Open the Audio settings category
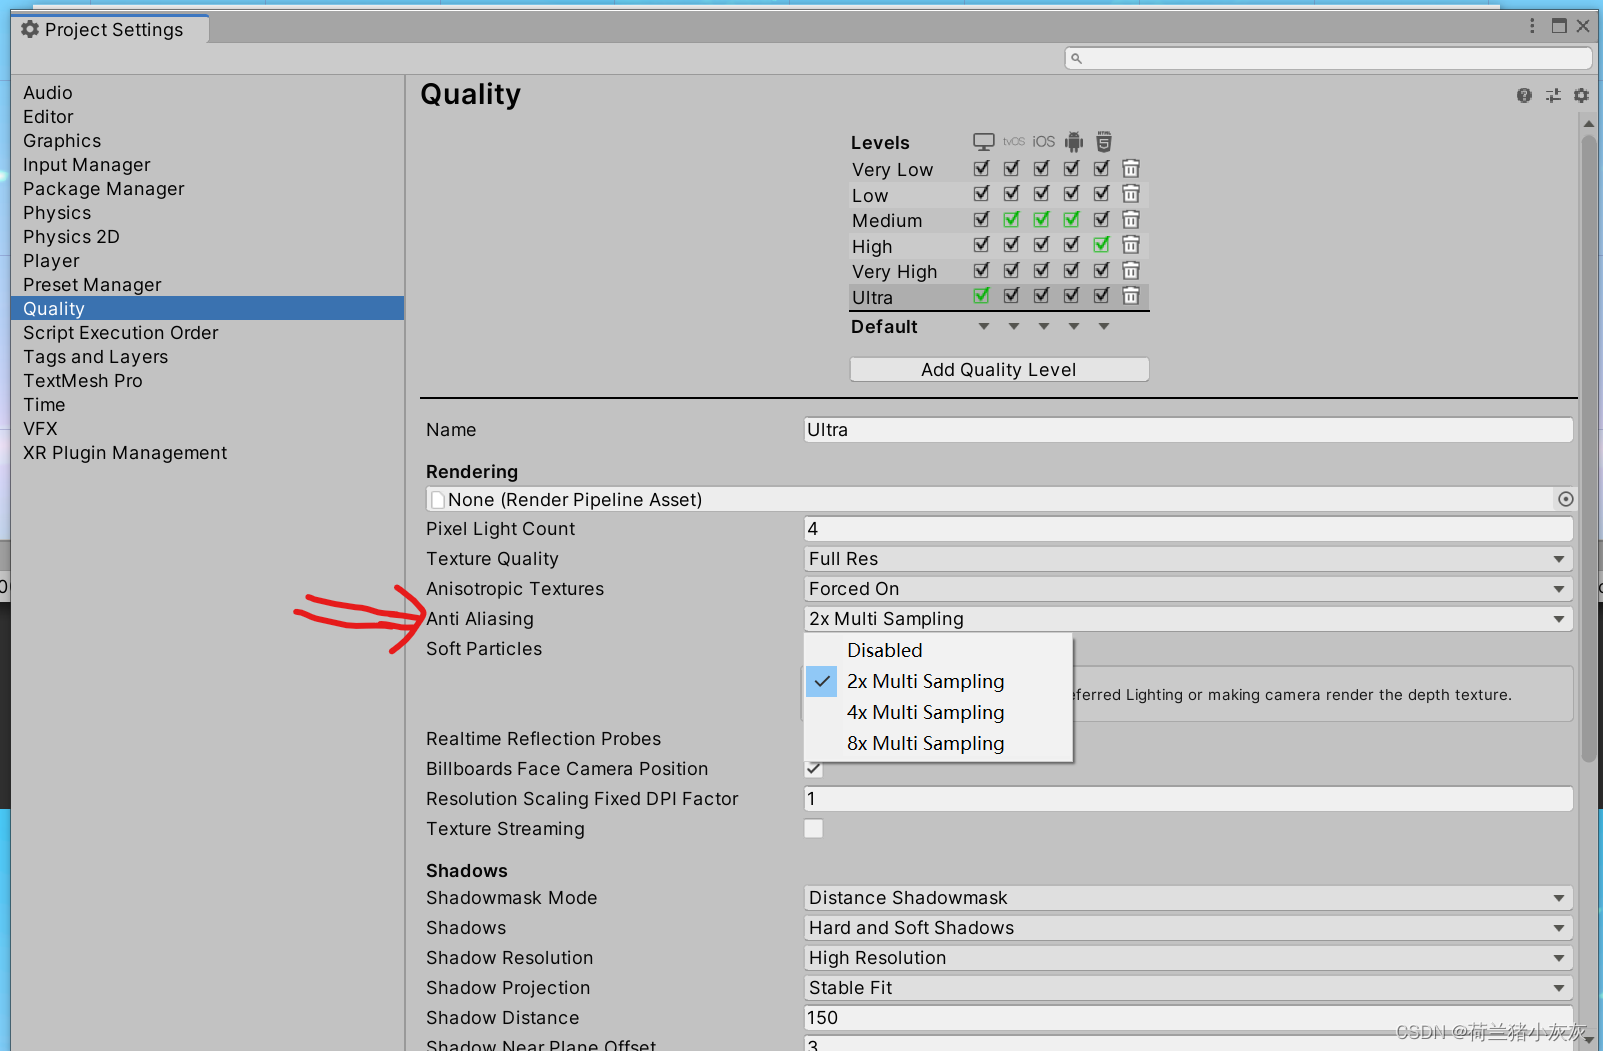Viewport: 1603px width, 1051px height. 48,93
